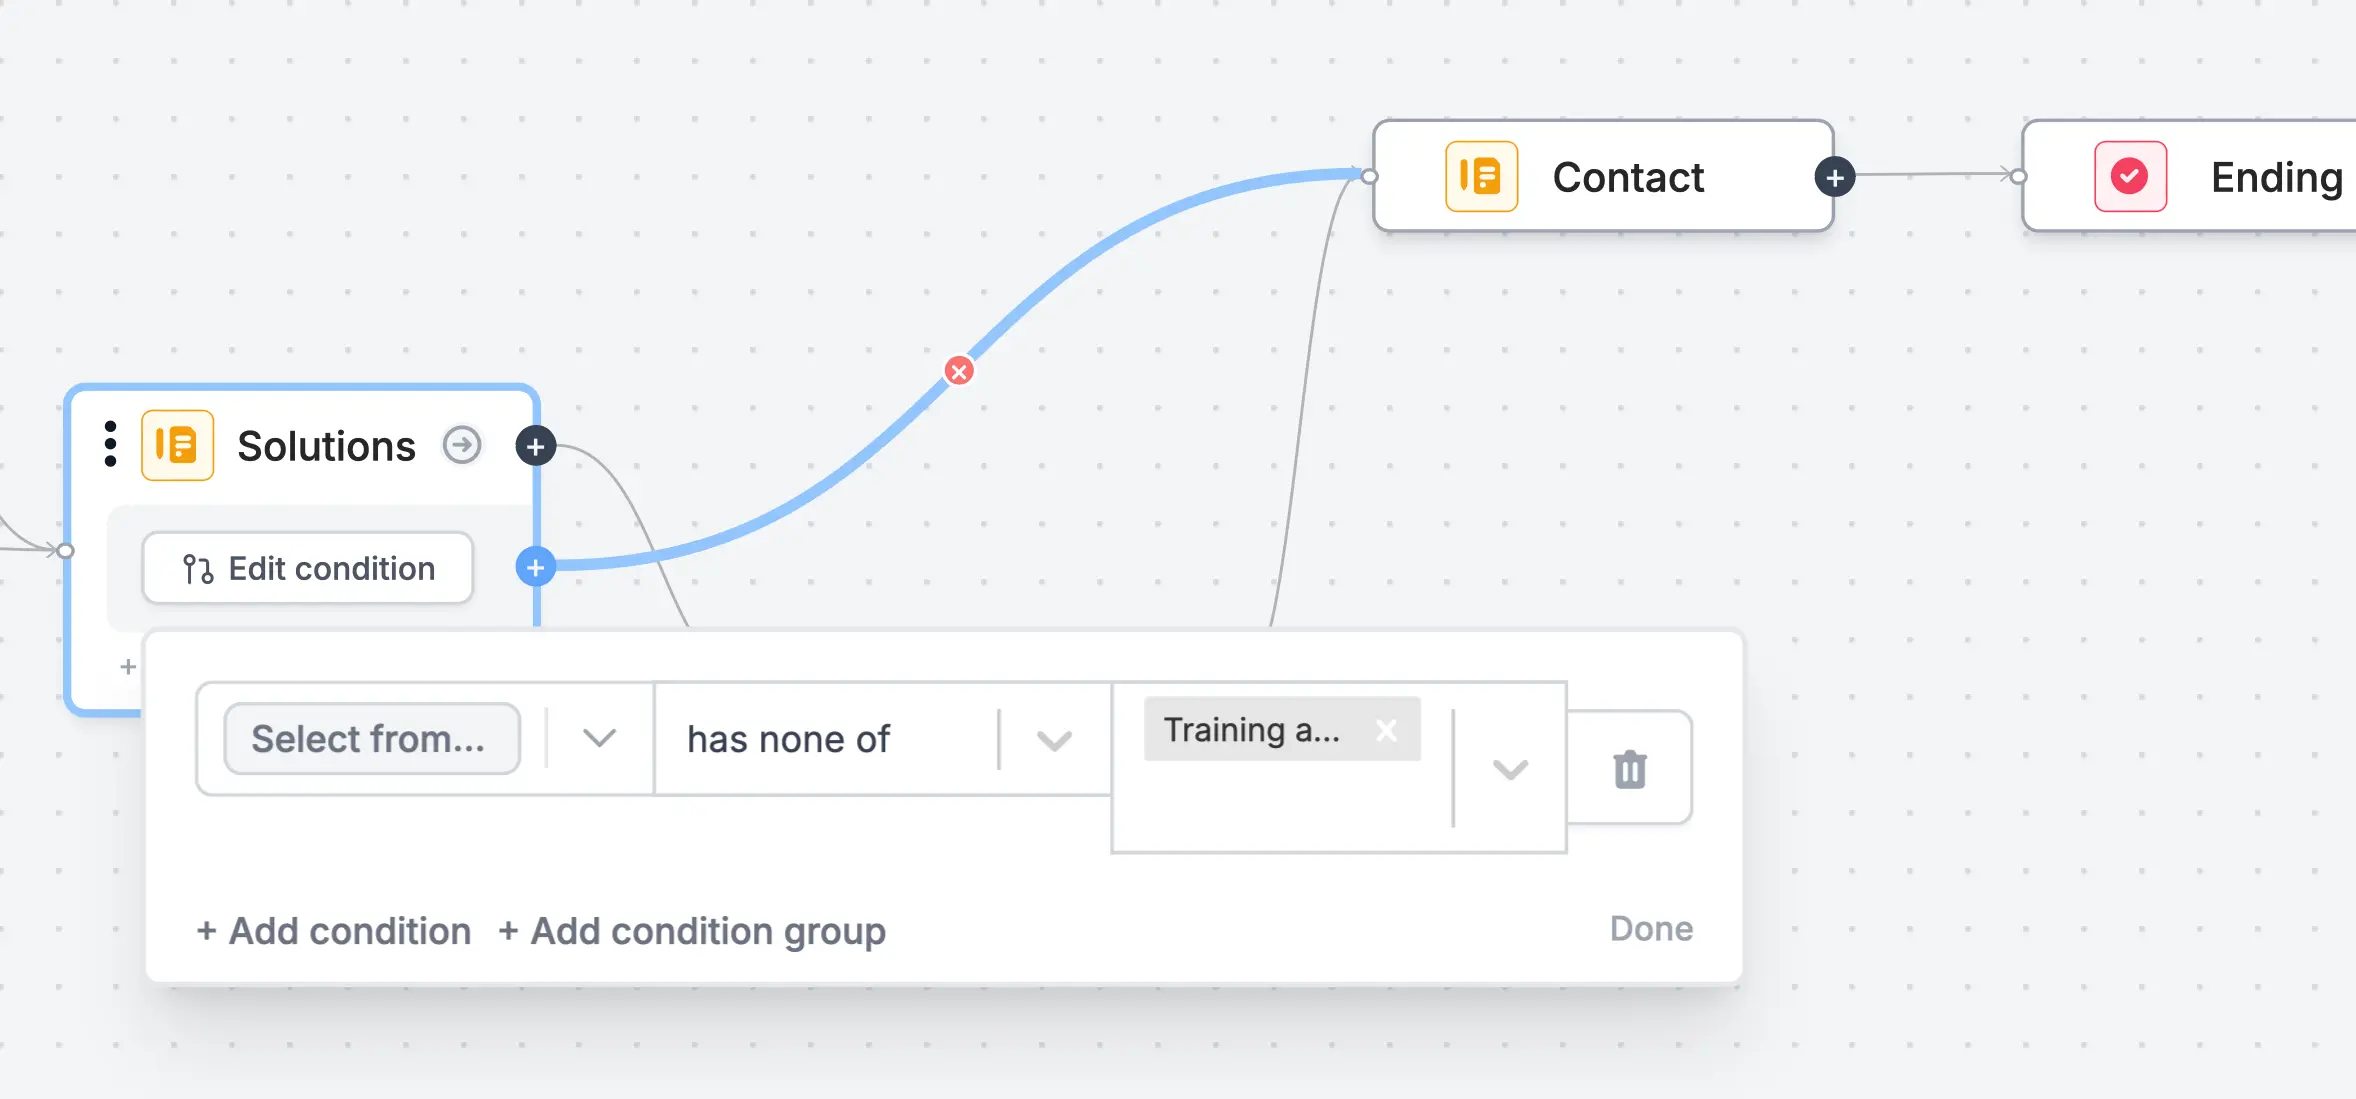Click Done to close the condition editor

coord(1651,929)
